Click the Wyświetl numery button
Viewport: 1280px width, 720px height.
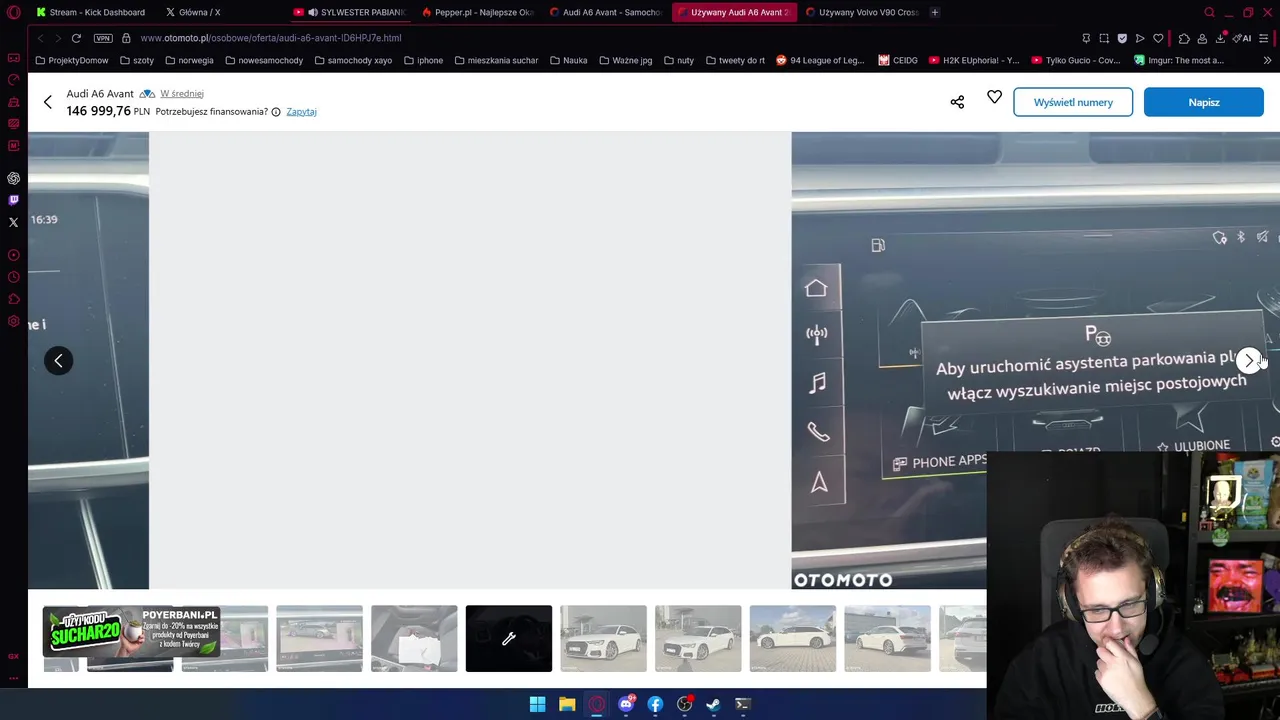coord(1073,102)
